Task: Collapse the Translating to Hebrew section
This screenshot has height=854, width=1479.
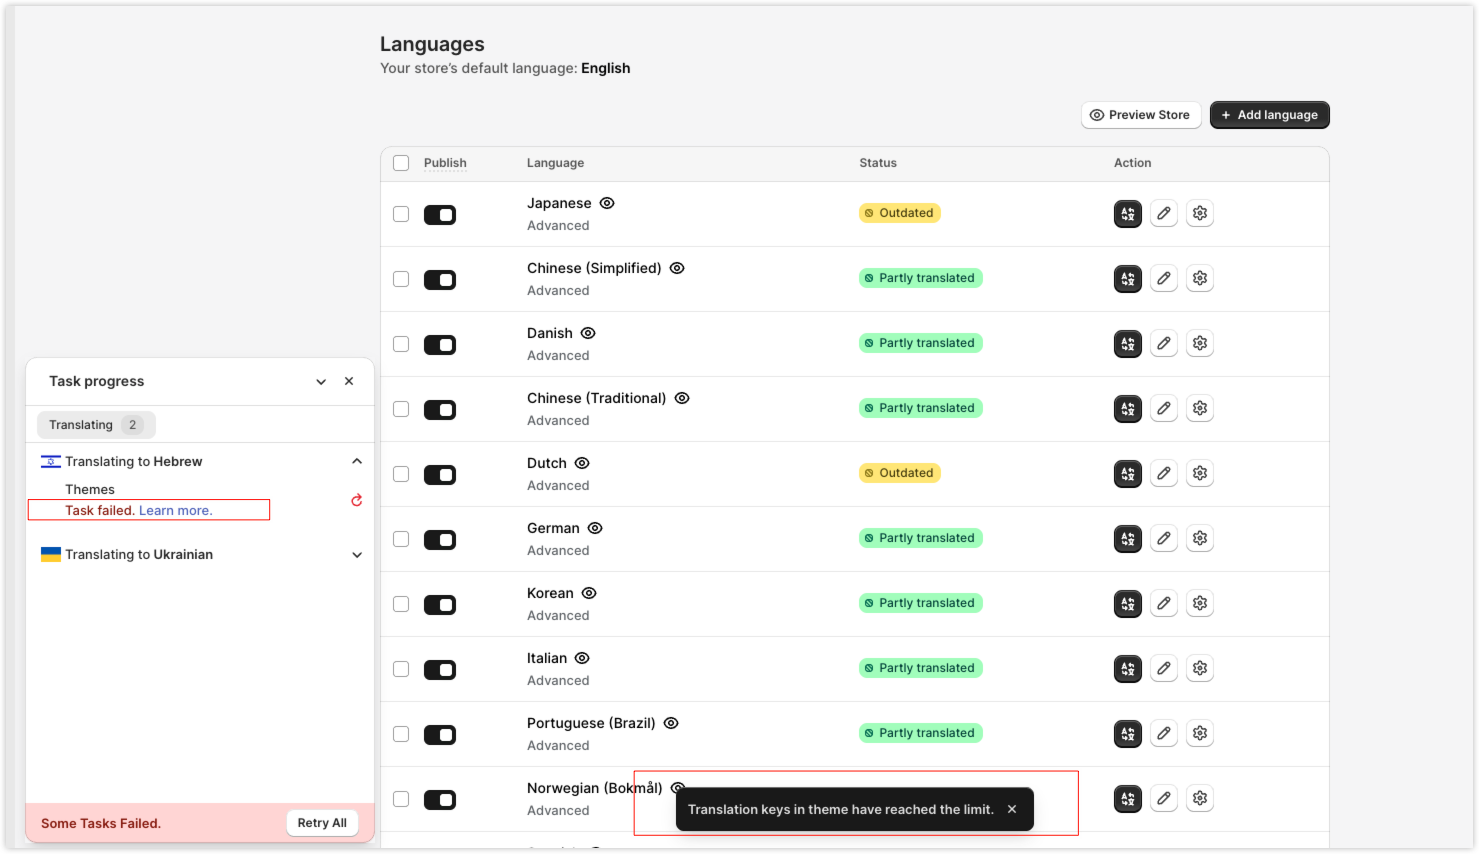Action: (357, 461)
